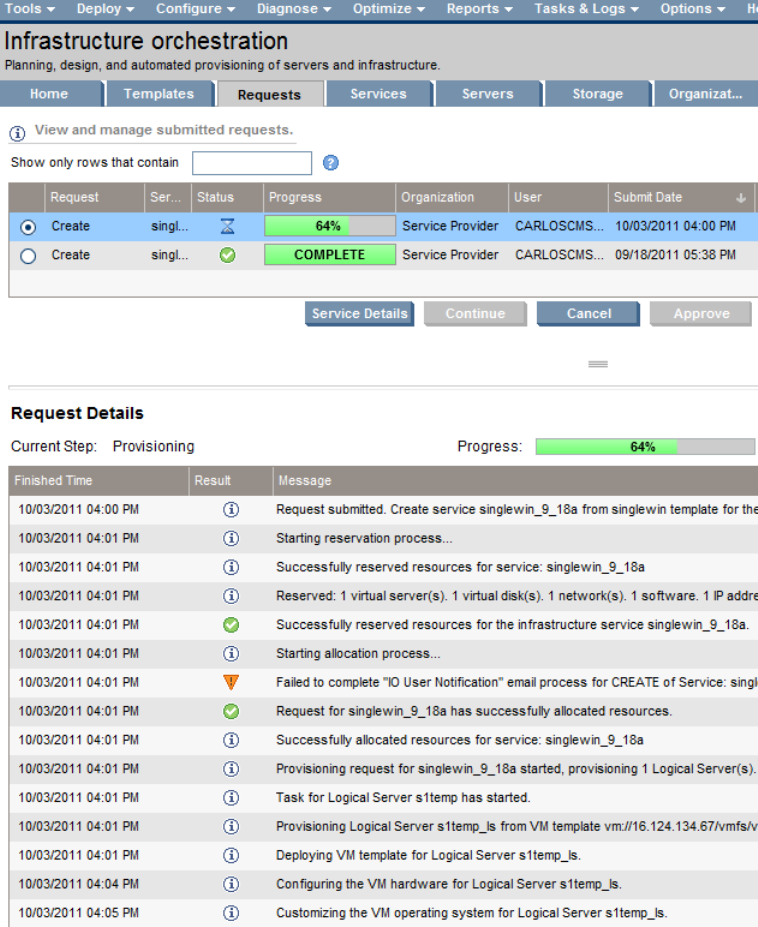The height and width of the screenshot is (927, 758).
Task: Click the green checkmark status of completed request
Action: [x=228, y=255]
